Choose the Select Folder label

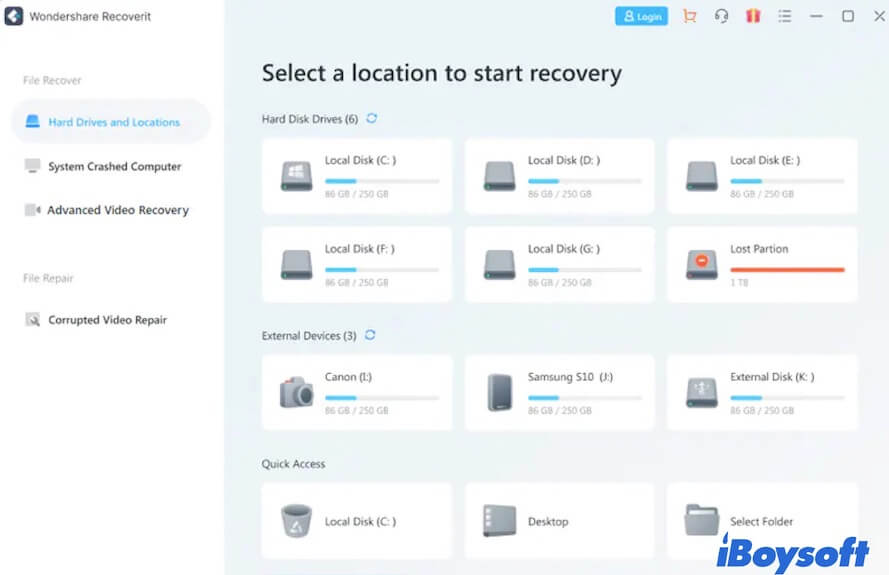tap(761, 522)
